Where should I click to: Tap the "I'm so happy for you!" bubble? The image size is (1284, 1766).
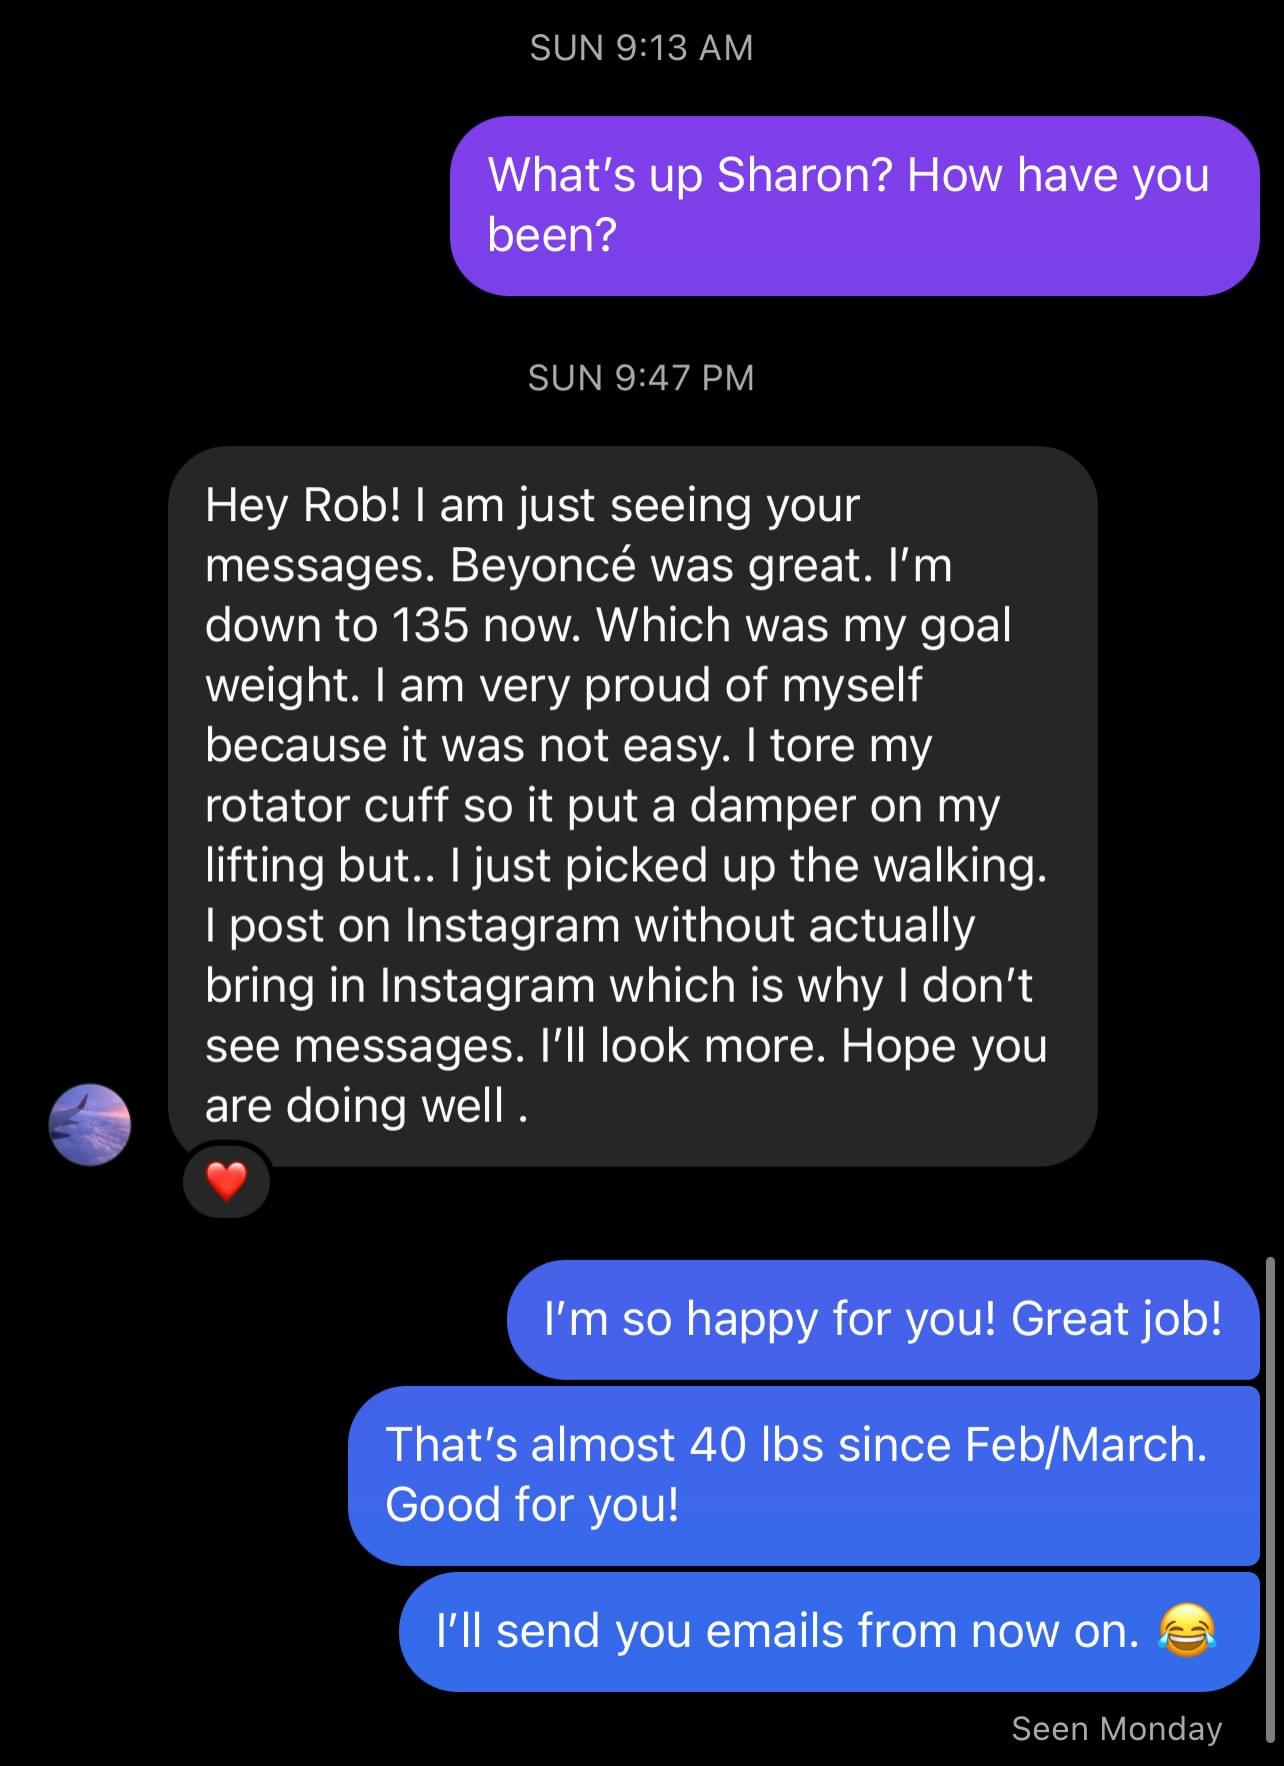pos(882,1319)
